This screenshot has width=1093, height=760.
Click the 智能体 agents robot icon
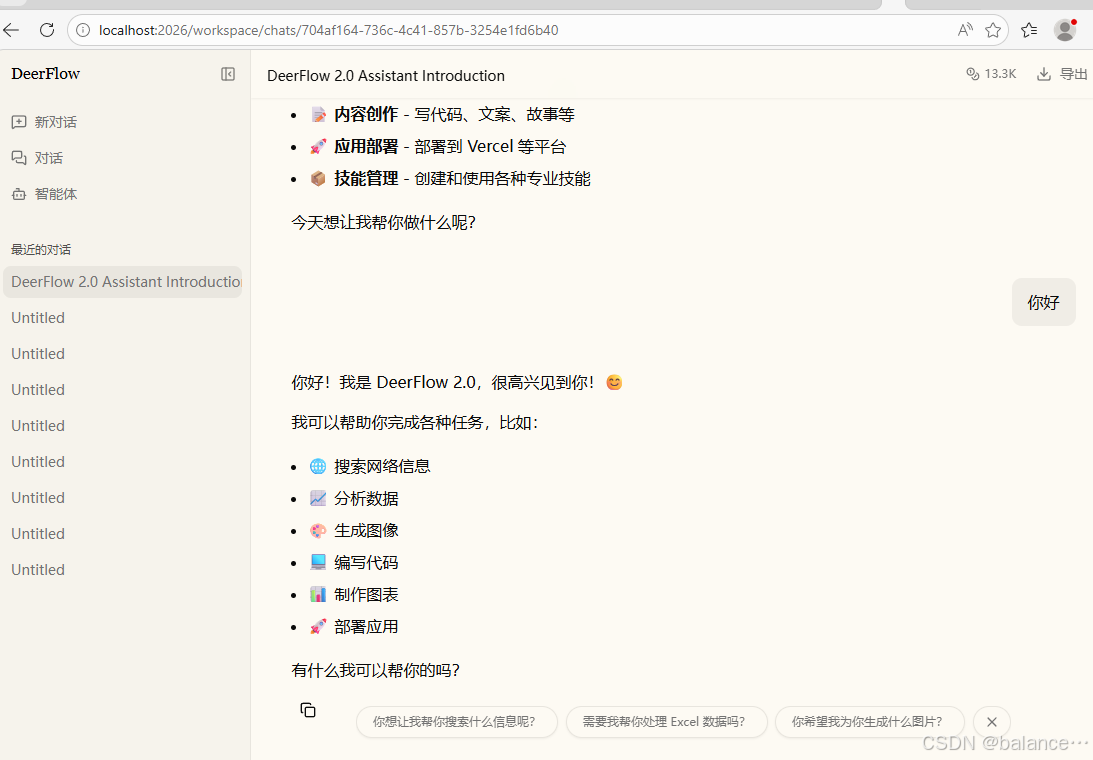(x=19, y=195)
